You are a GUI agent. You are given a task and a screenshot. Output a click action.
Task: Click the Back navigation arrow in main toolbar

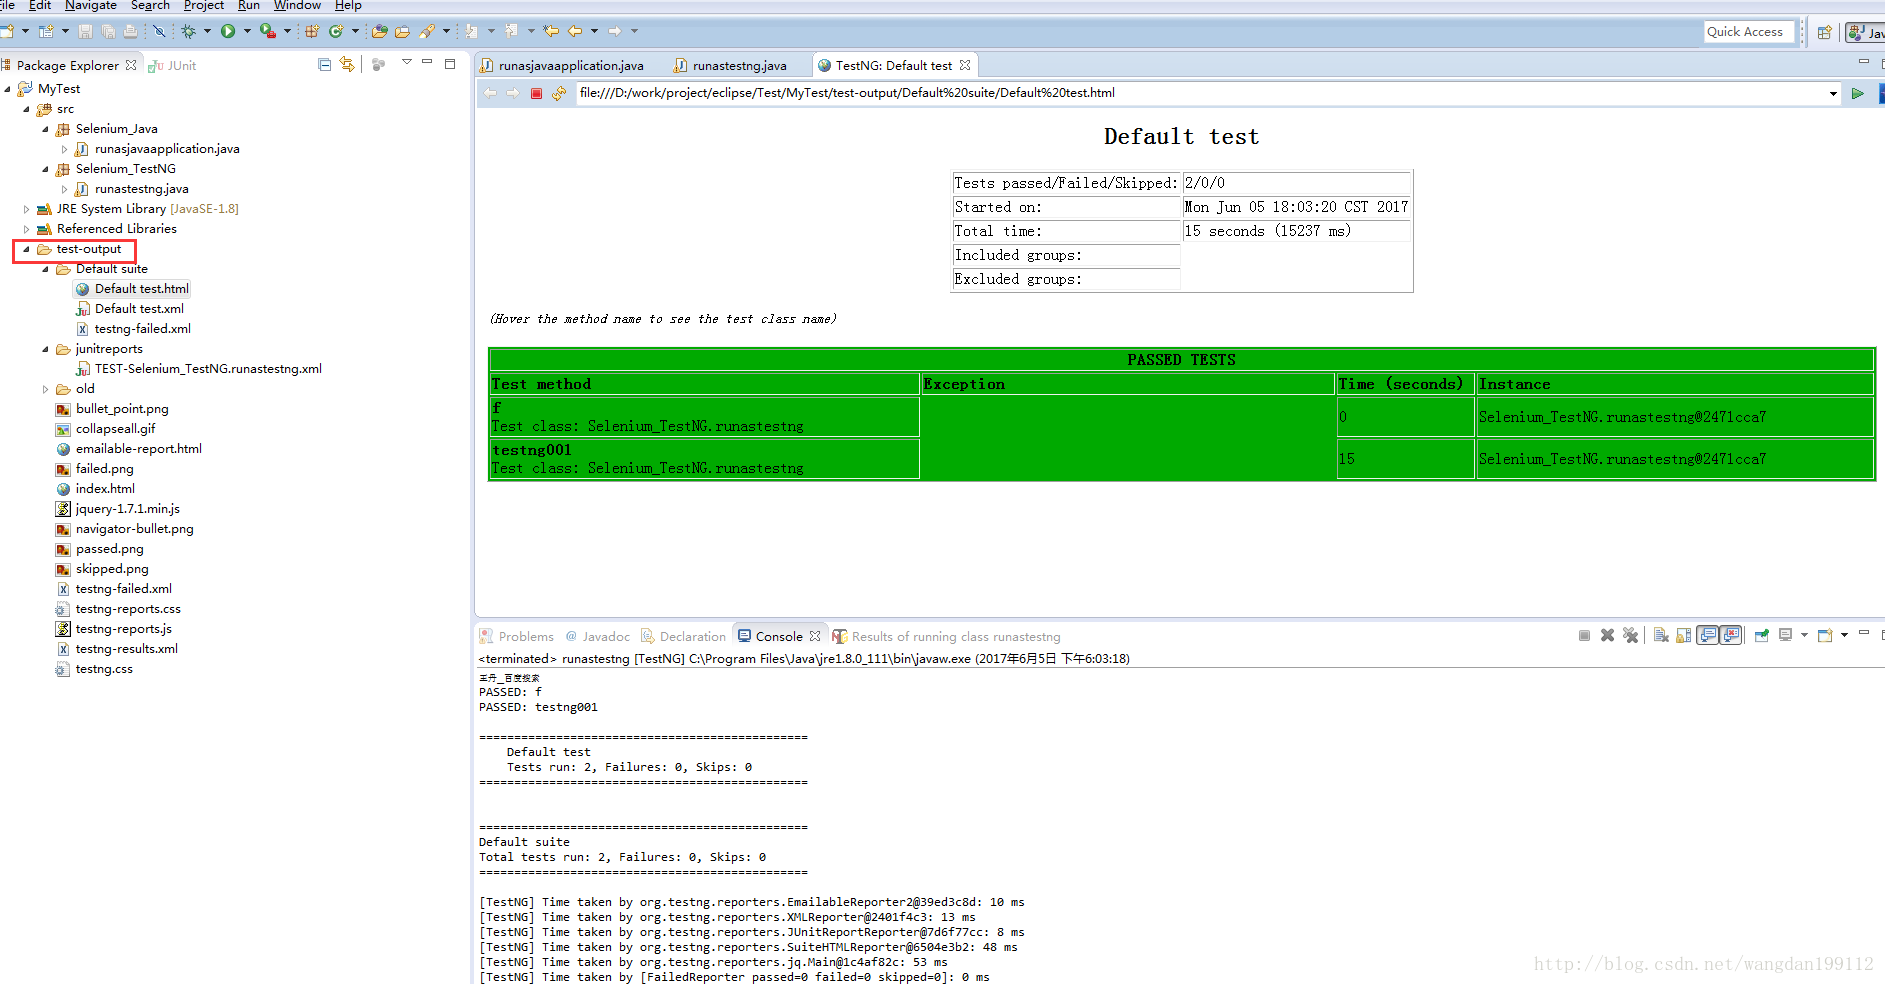(575, 32)
